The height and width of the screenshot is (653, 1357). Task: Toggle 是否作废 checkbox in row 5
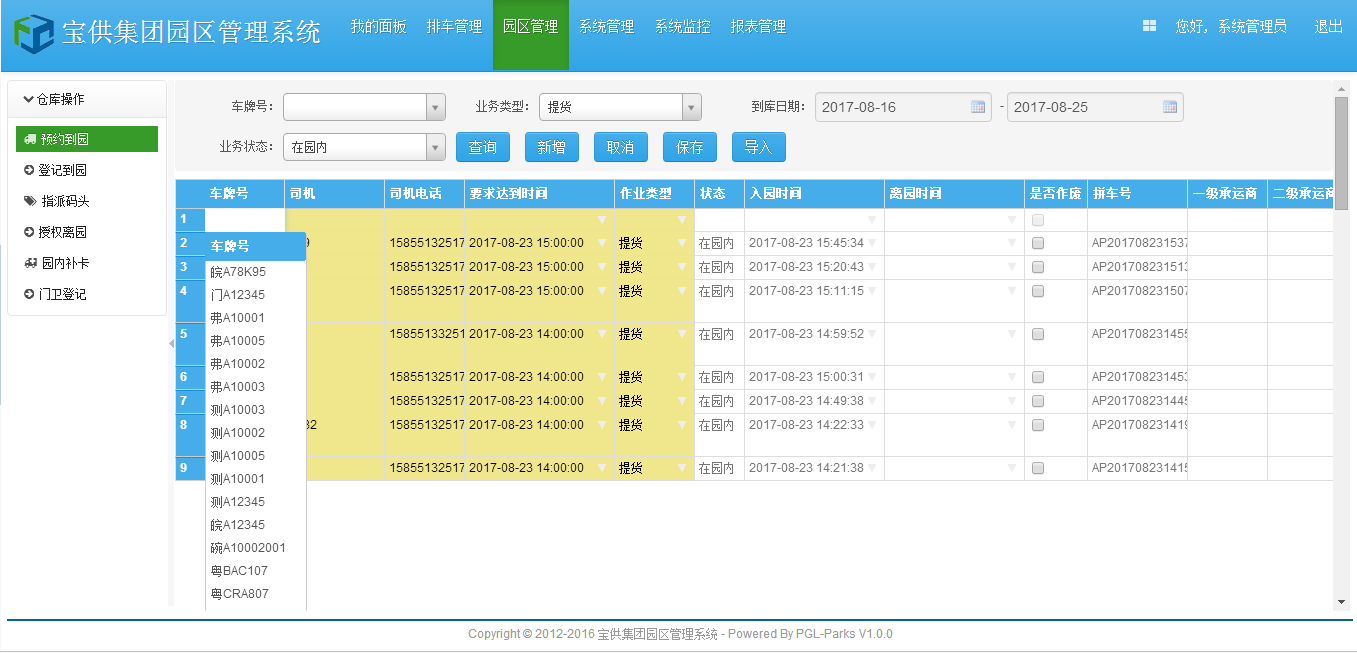click(1038, 334)
